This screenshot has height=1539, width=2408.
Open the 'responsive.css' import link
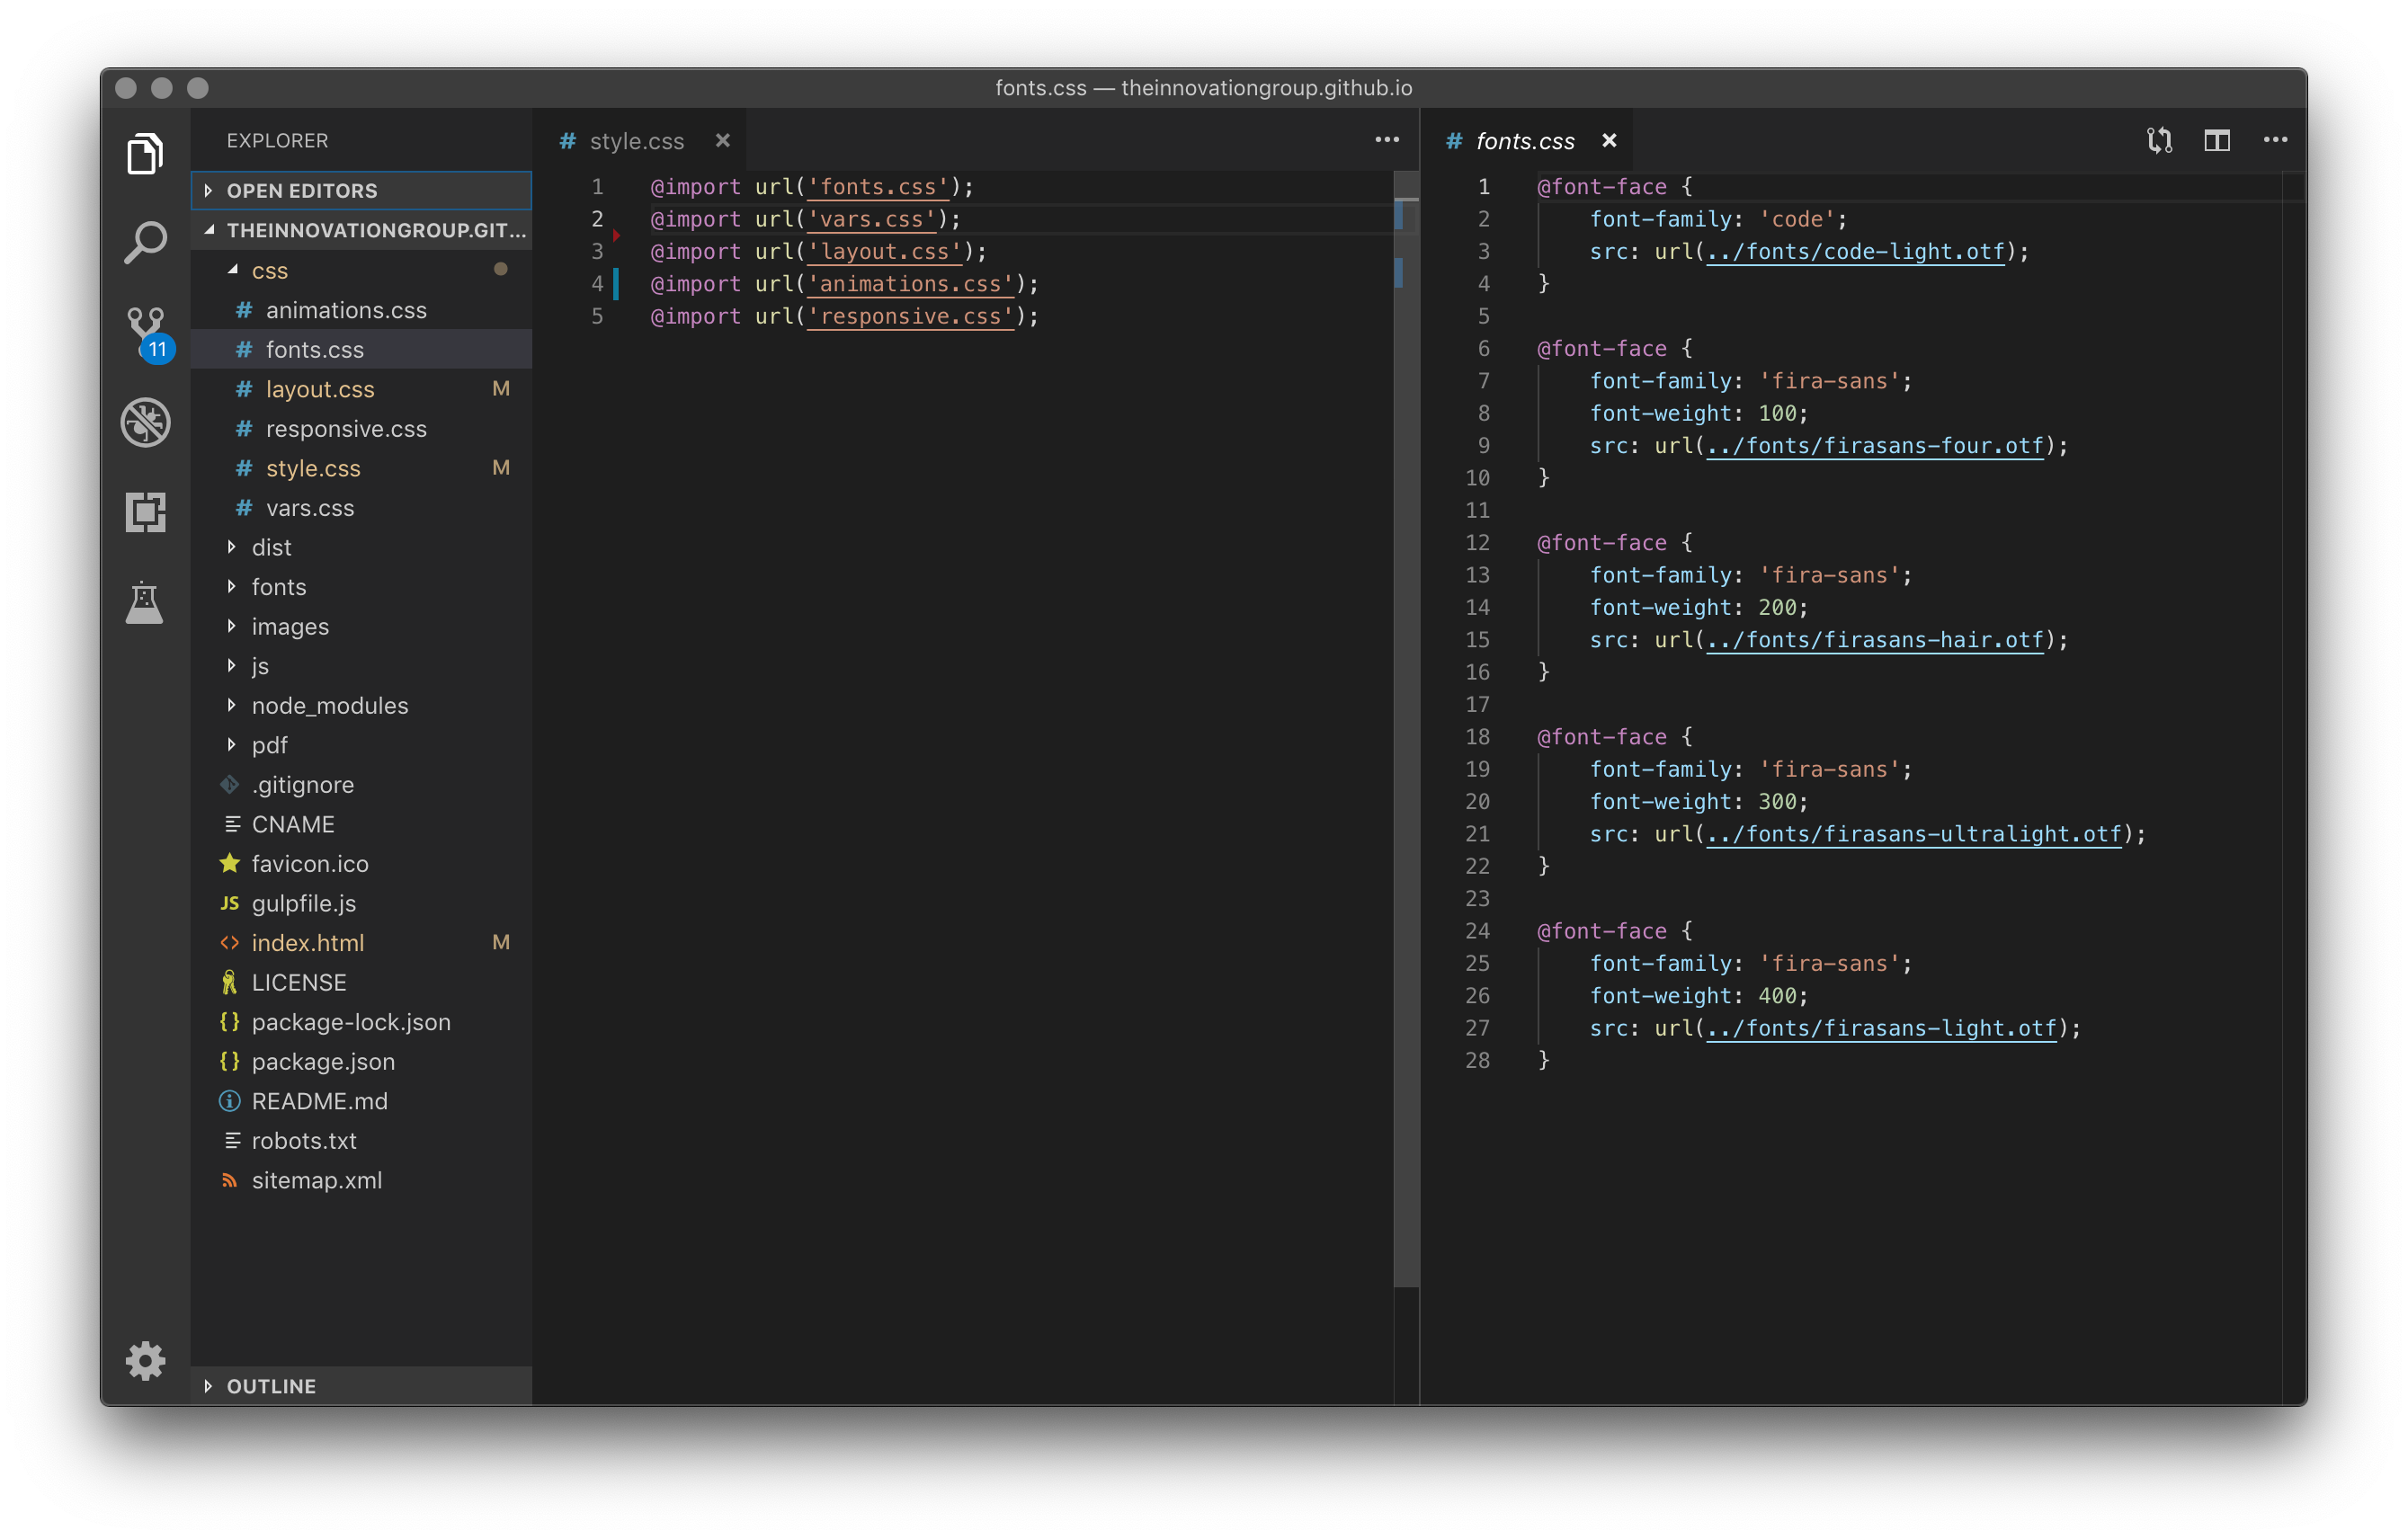[909, 316]
